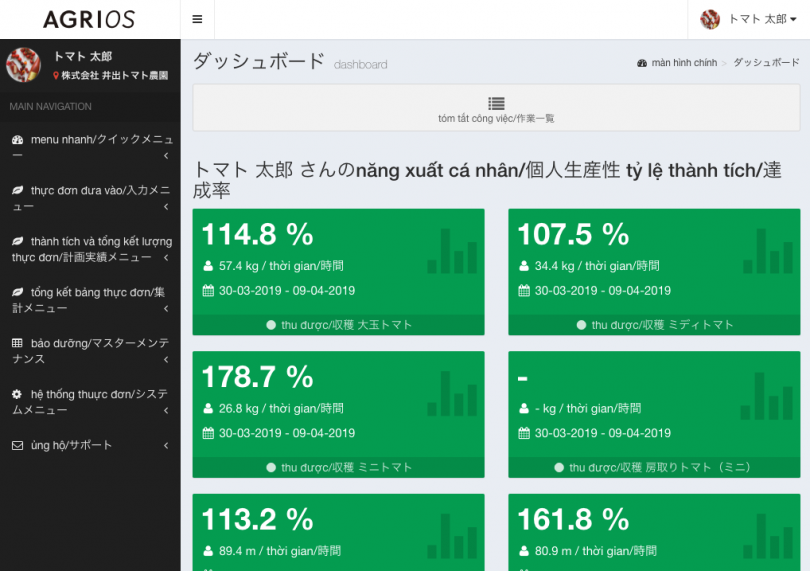Open ủng hộ/サポート menu item
Viewport: 810px width, 571px height.
point(90,445)
